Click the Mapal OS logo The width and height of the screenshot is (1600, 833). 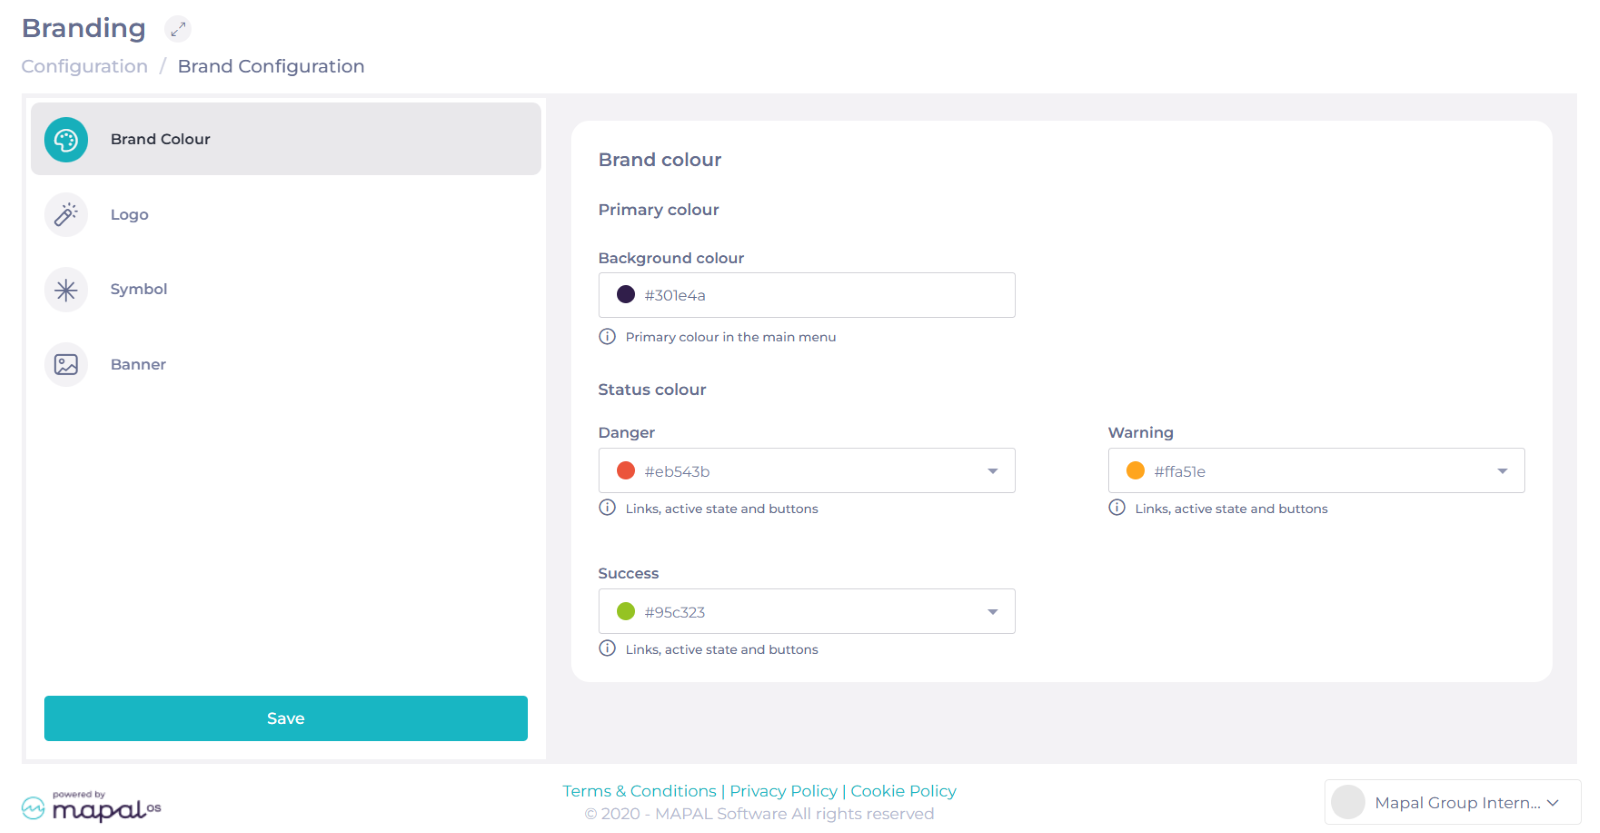click(x=92, y=806)
